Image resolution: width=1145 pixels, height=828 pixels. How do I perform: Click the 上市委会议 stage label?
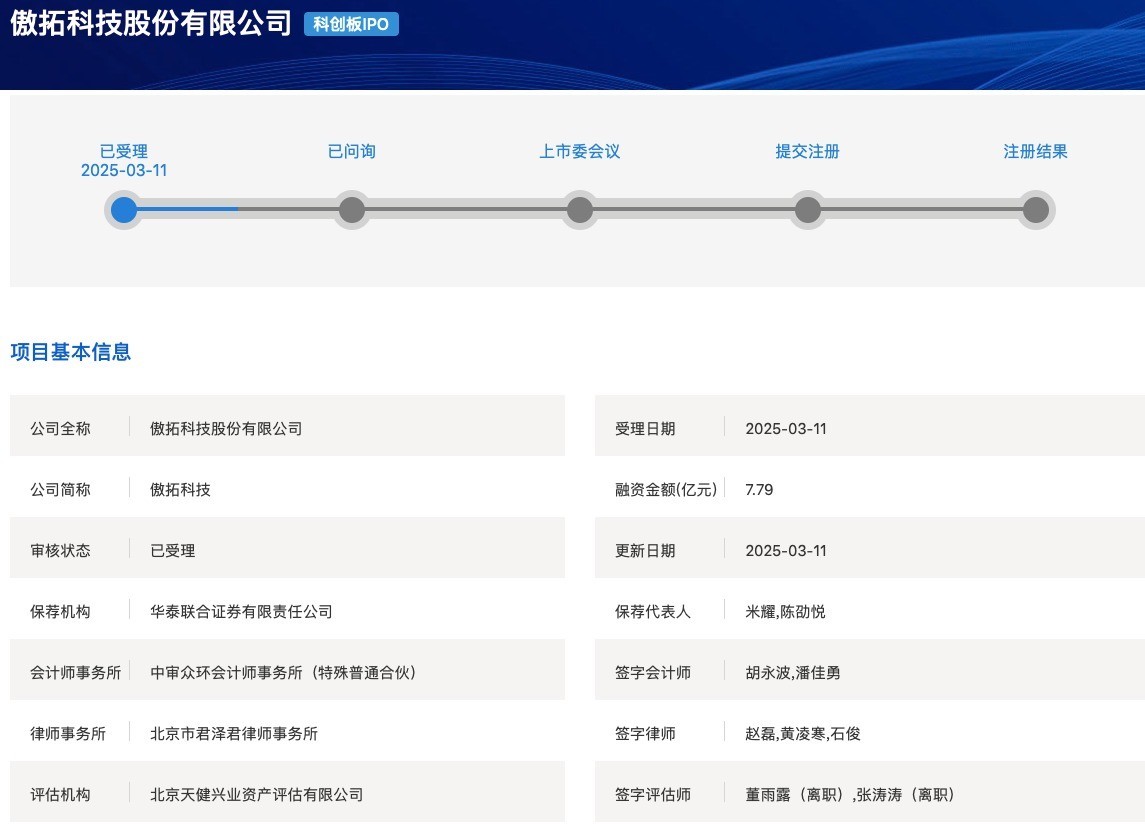tap(580, 152)
